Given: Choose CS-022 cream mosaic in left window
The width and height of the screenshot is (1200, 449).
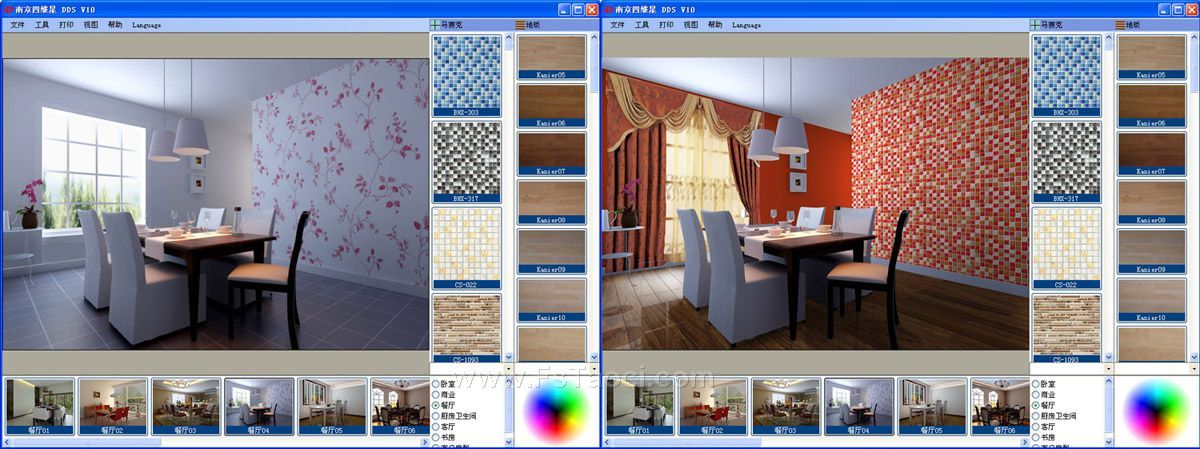Looking at the screenshot, I should (466, 248).
